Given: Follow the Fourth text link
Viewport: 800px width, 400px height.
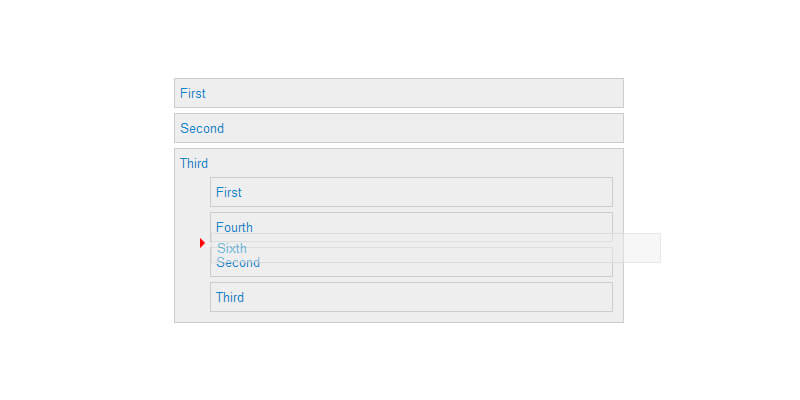Looking at the screenshot, I should click(234, 226).
